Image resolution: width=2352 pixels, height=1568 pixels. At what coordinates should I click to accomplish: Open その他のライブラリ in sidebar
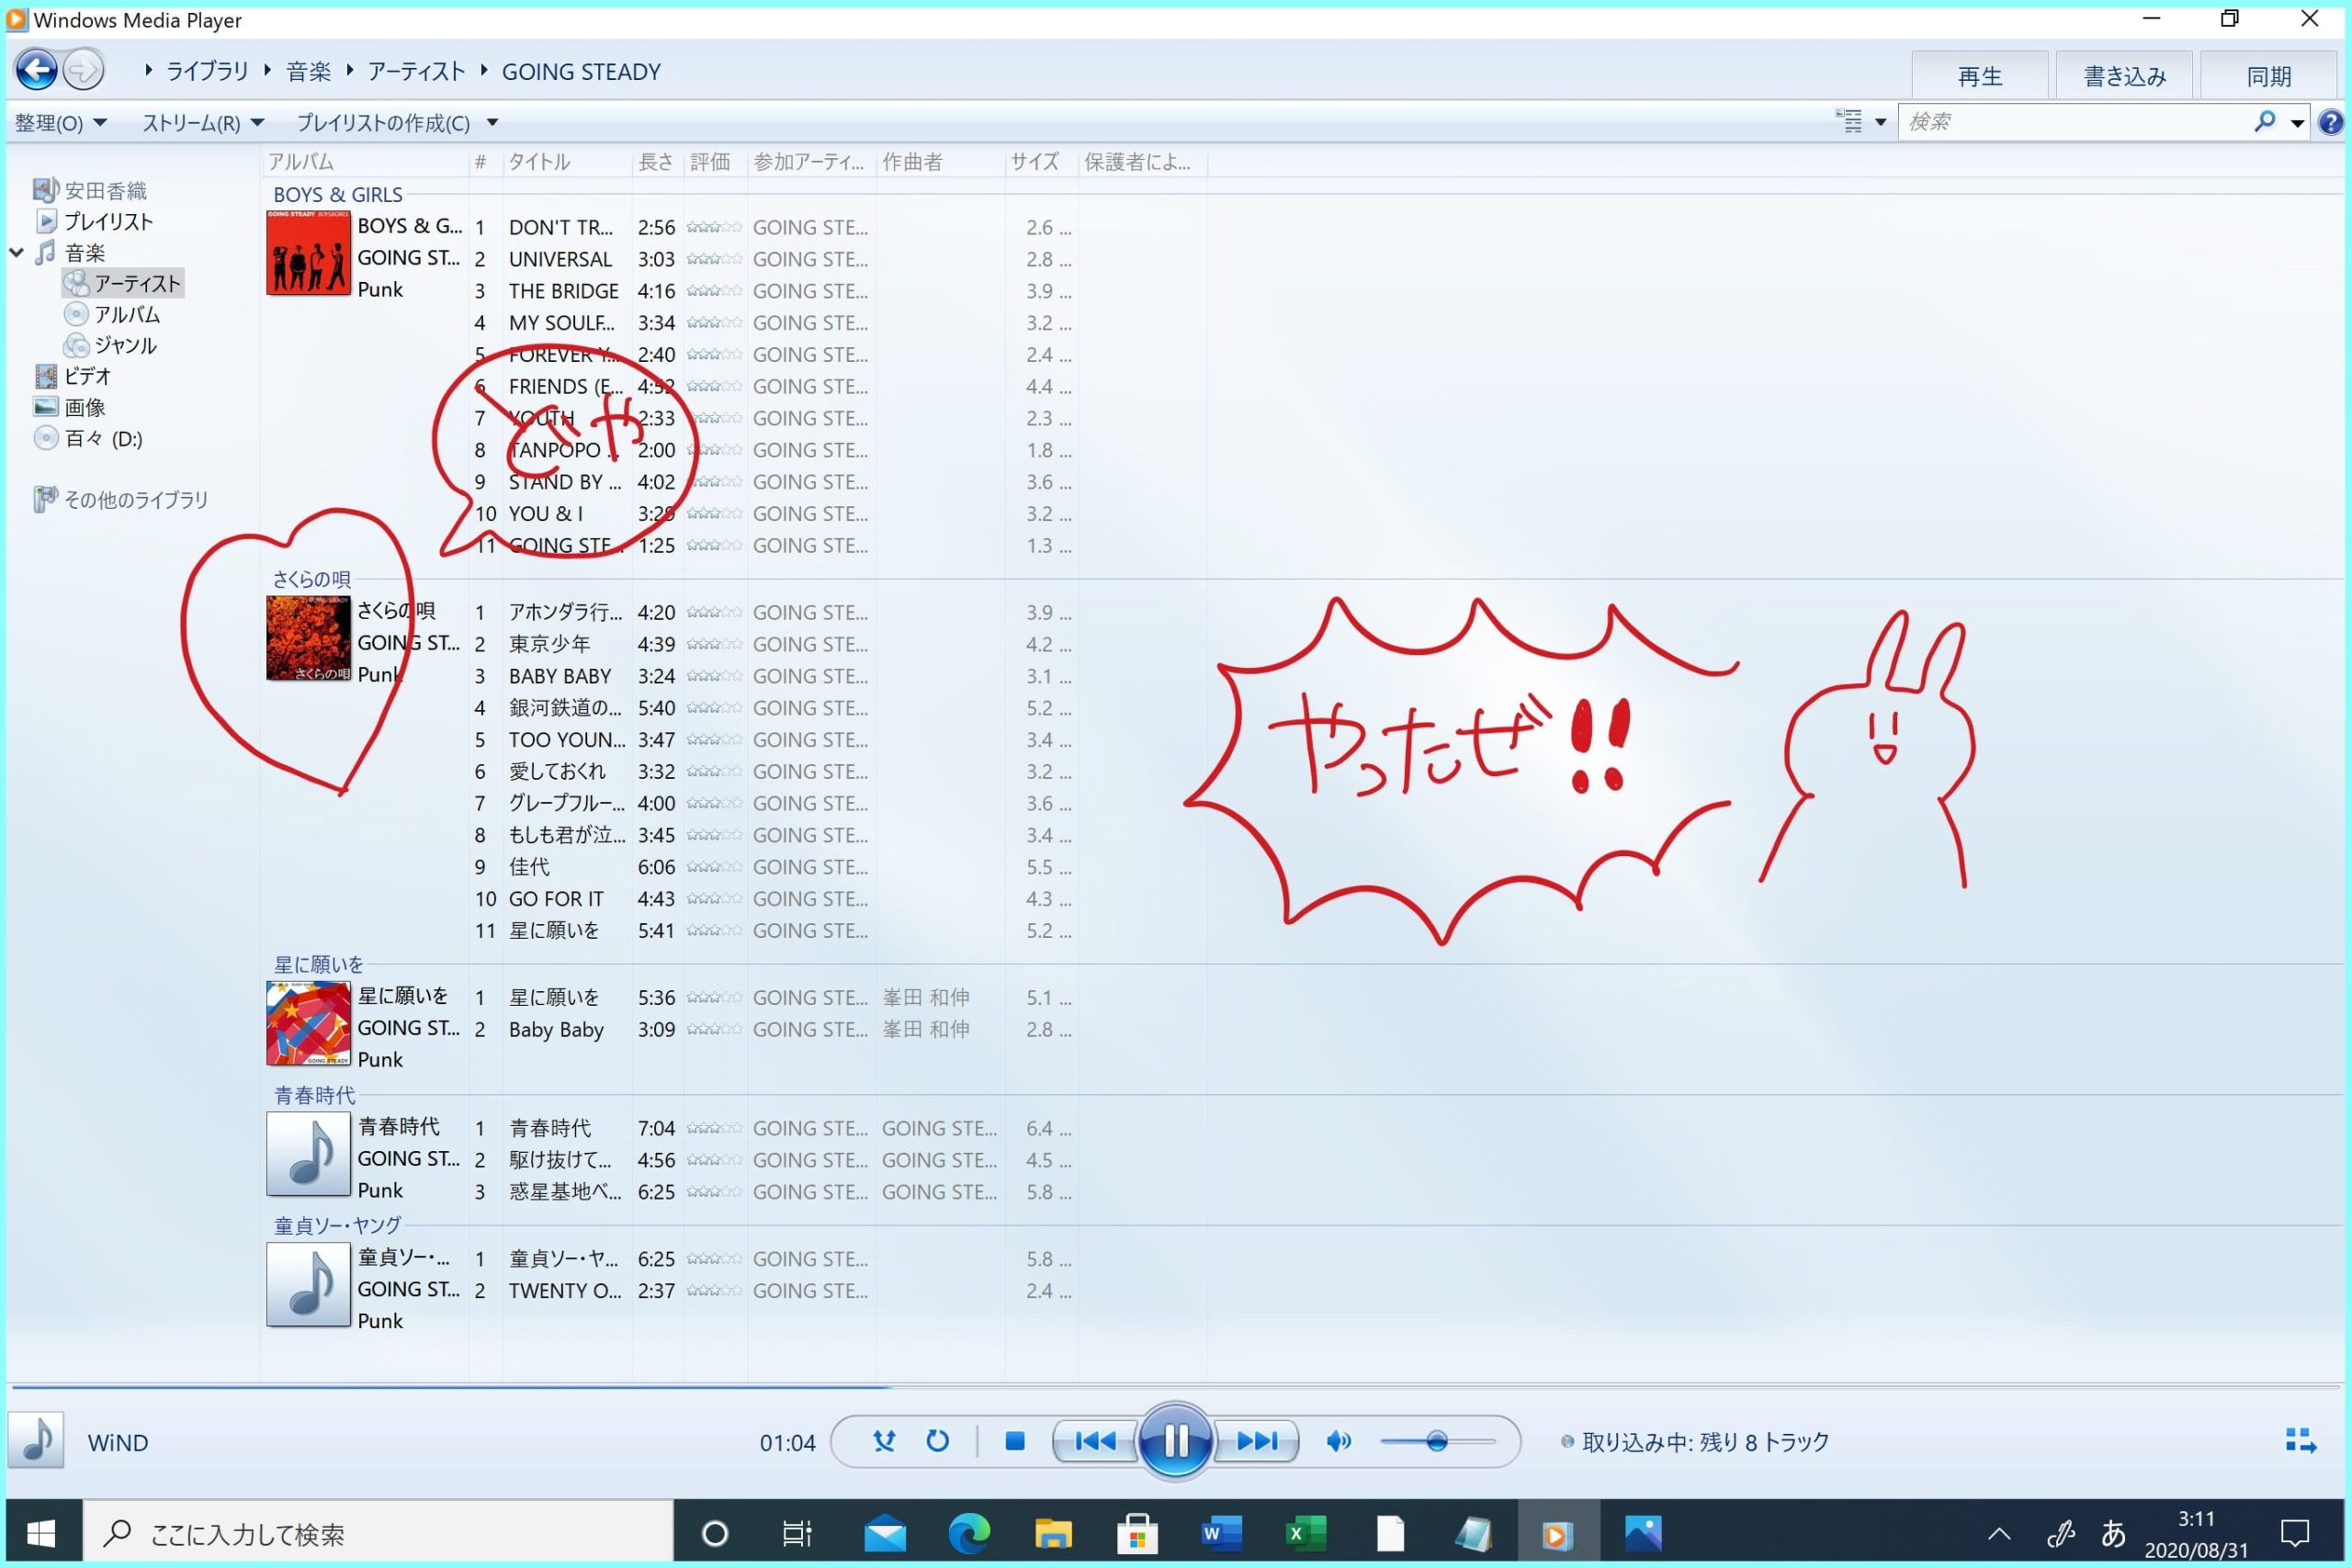pos(121,499)
